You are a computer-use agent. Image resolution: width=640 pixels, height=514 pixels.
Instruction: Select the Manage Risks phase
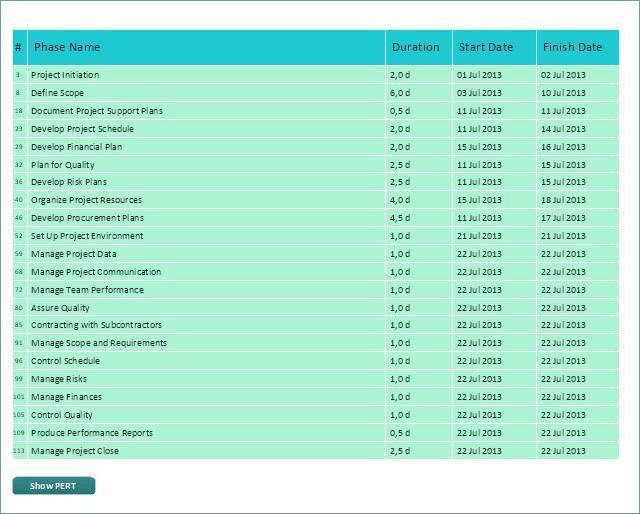point(316,378)
